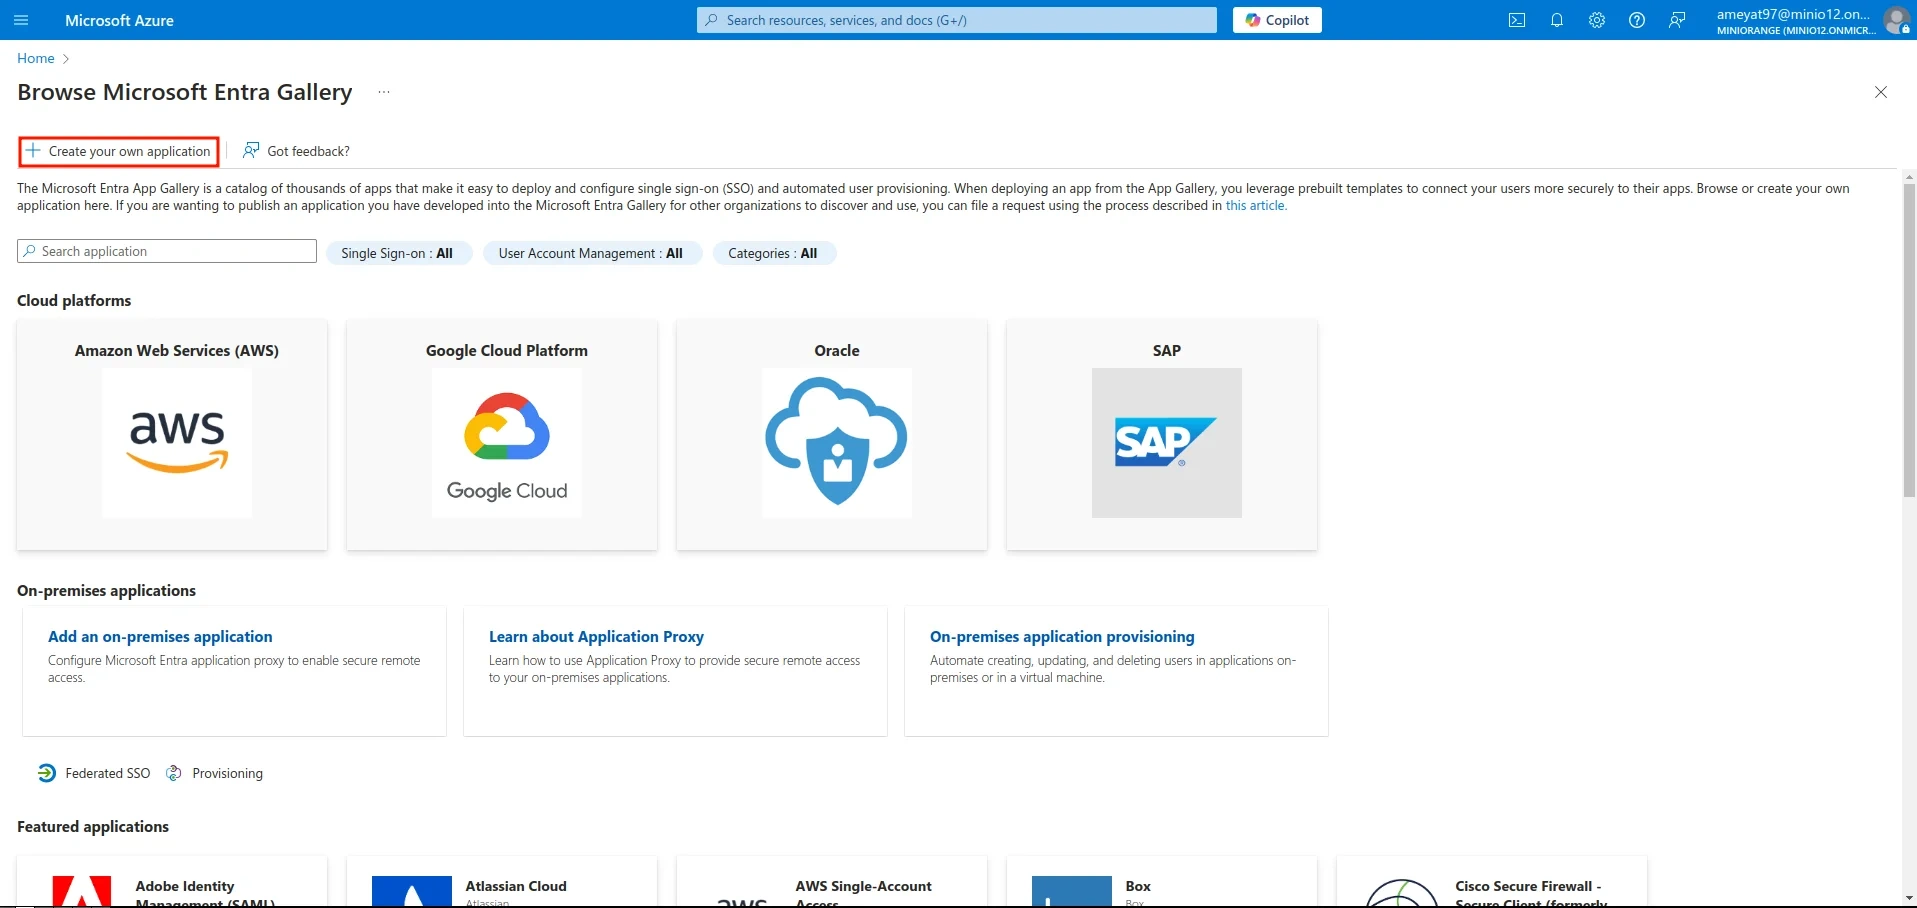Open this article link in the description
Viewport: 1917px width, 908px height.
pos(1255,205)
